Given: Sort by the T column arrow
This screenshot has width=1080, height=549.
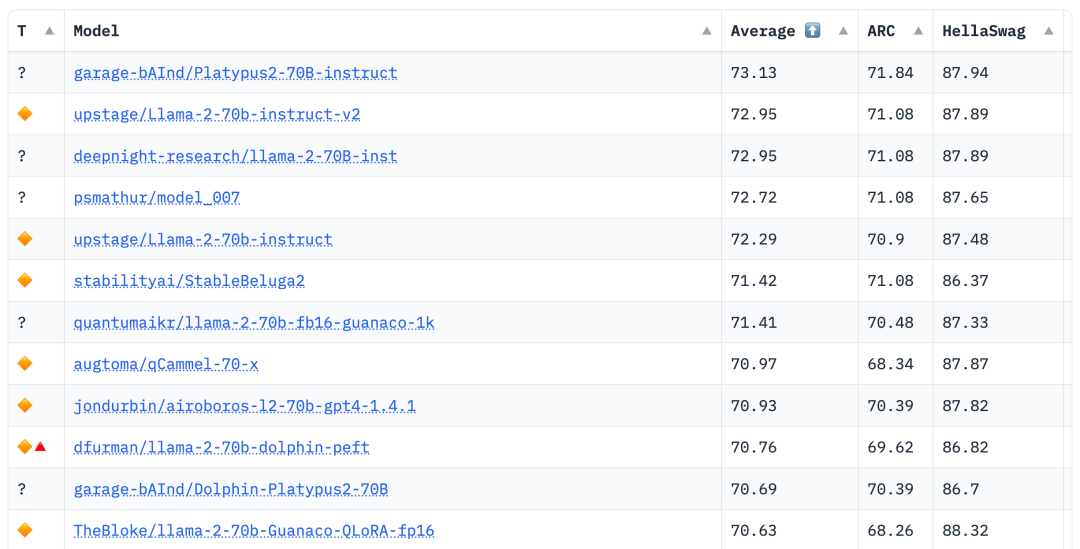Looking at the screenshot, I should coord(49,31).
